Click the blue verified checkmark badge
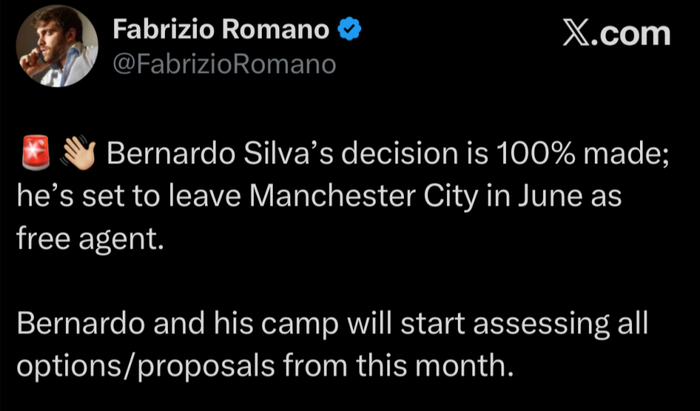The image size is (700, 411). point(349,30)
